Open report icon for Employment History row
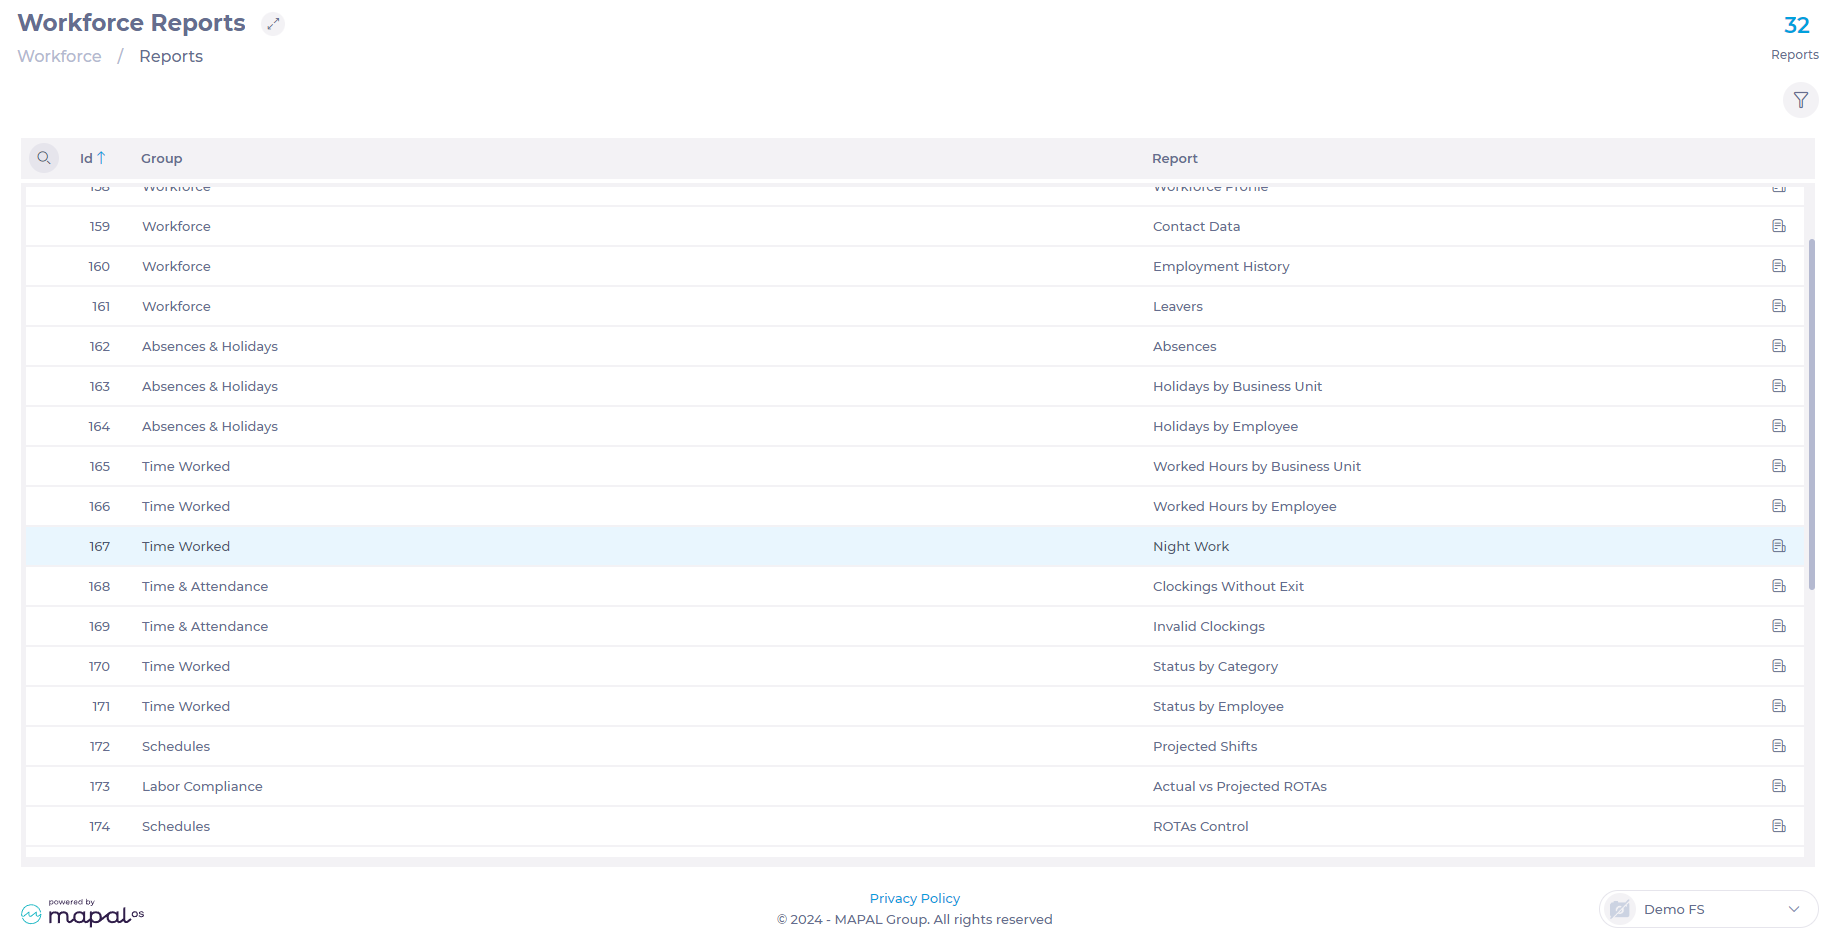1833x938 pixels. tap(1778, 266)
